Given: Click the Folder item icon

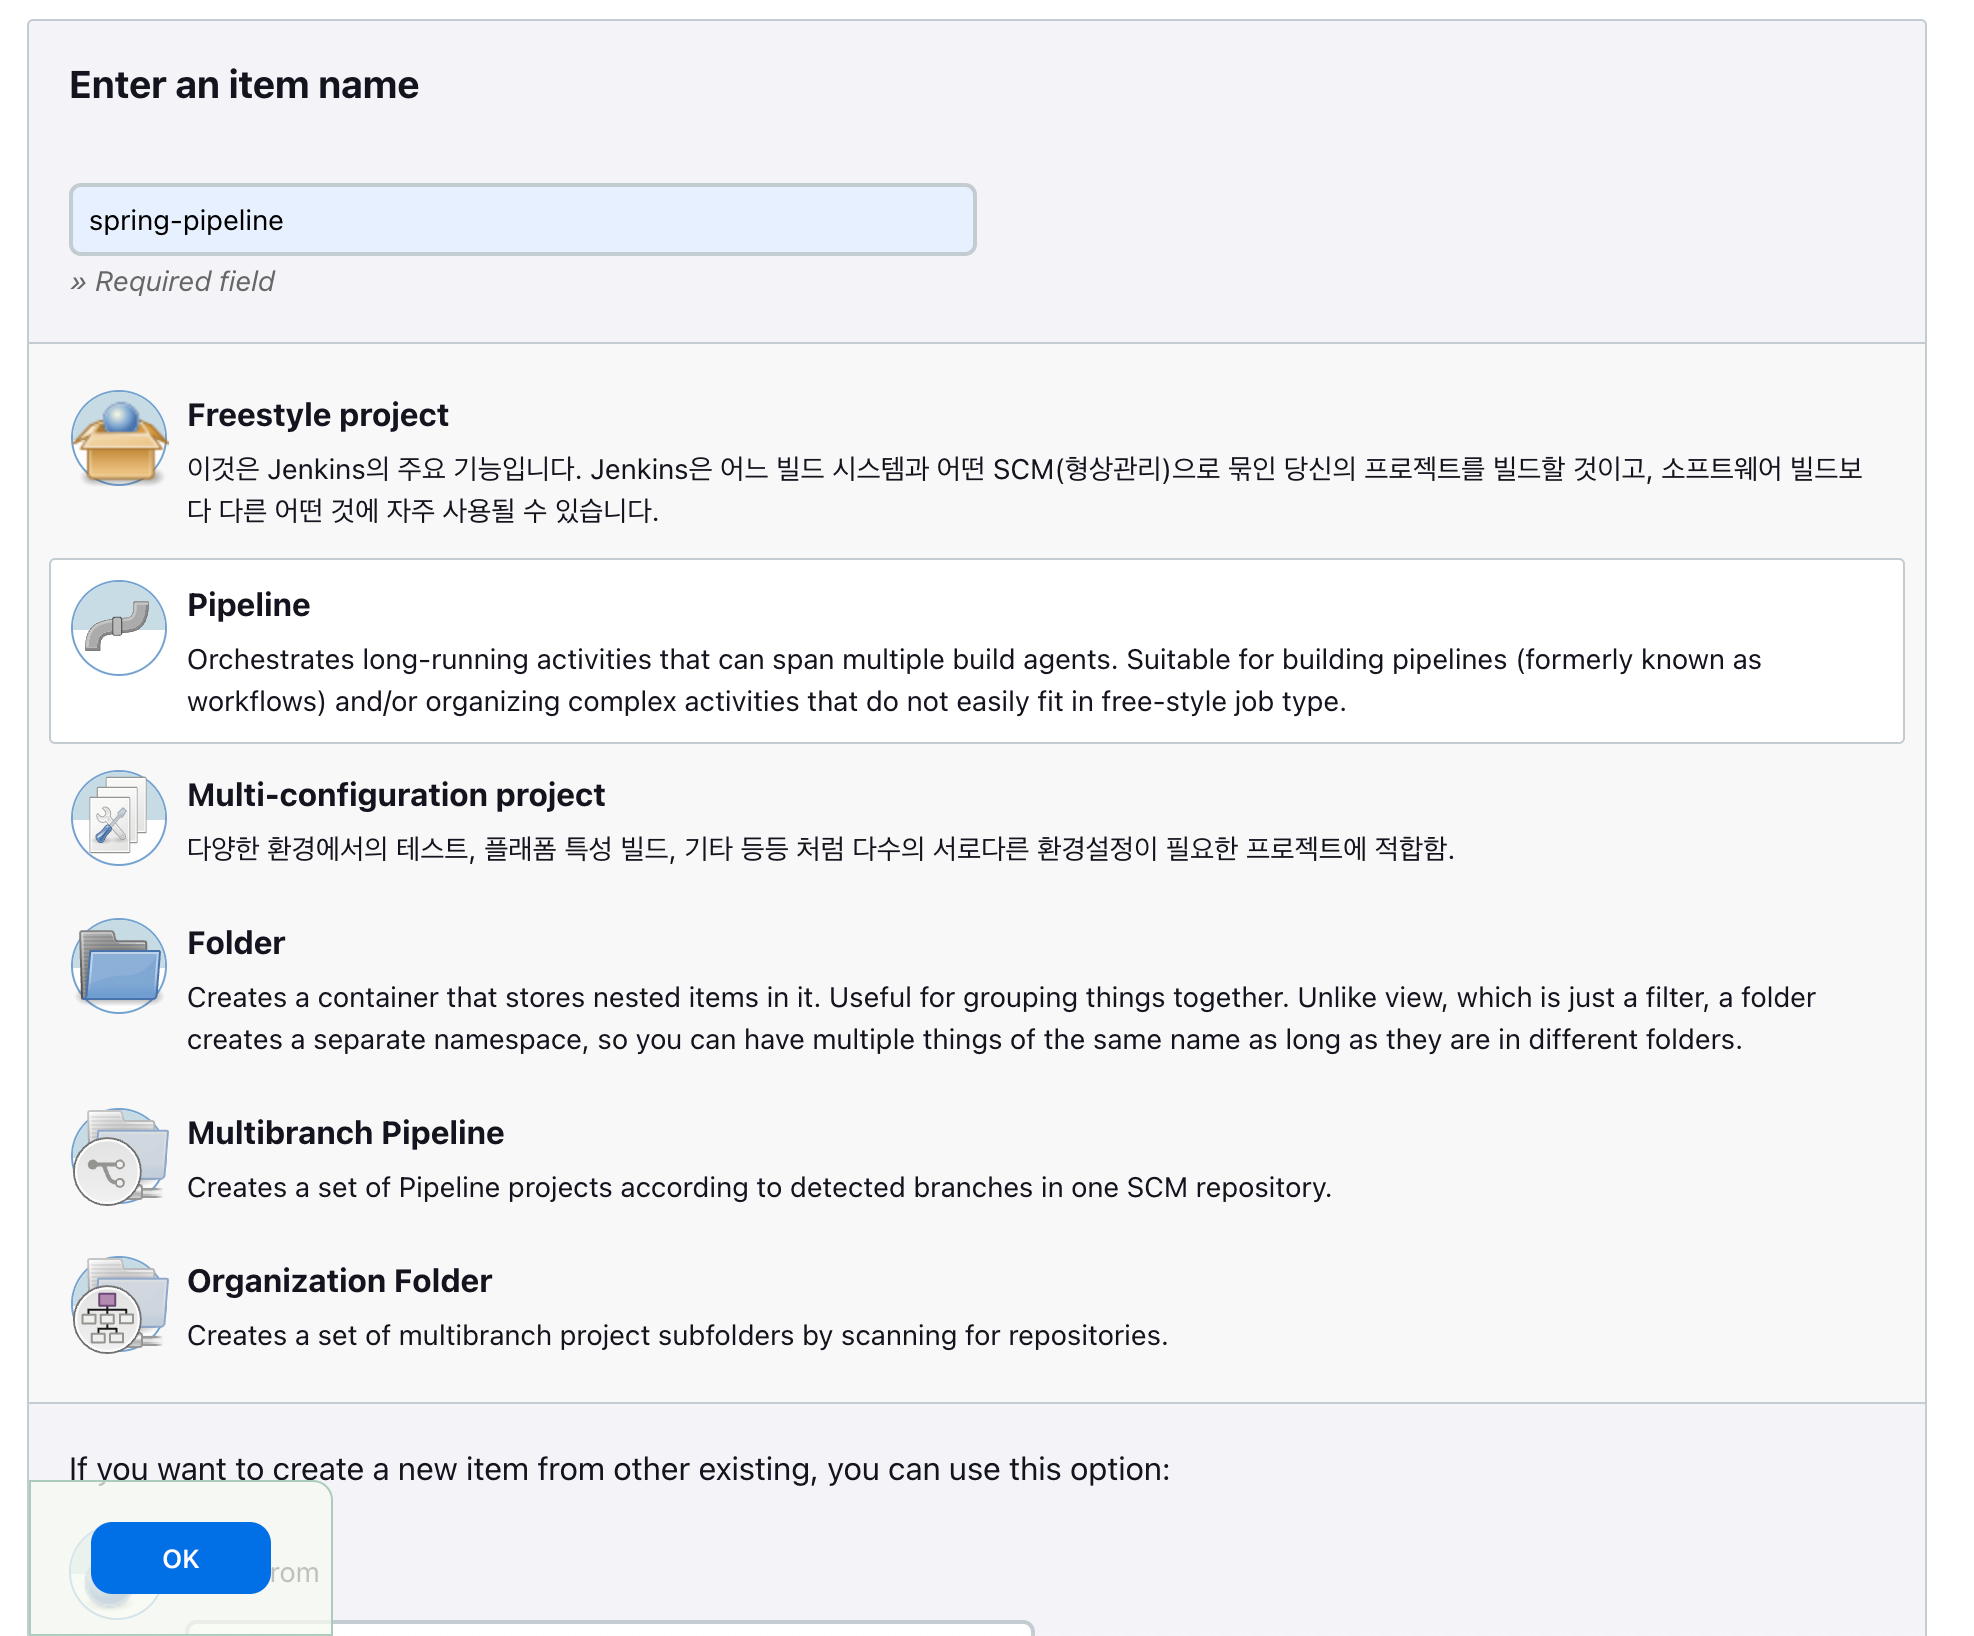Looking at the screenshot, I should click(119, 966).
